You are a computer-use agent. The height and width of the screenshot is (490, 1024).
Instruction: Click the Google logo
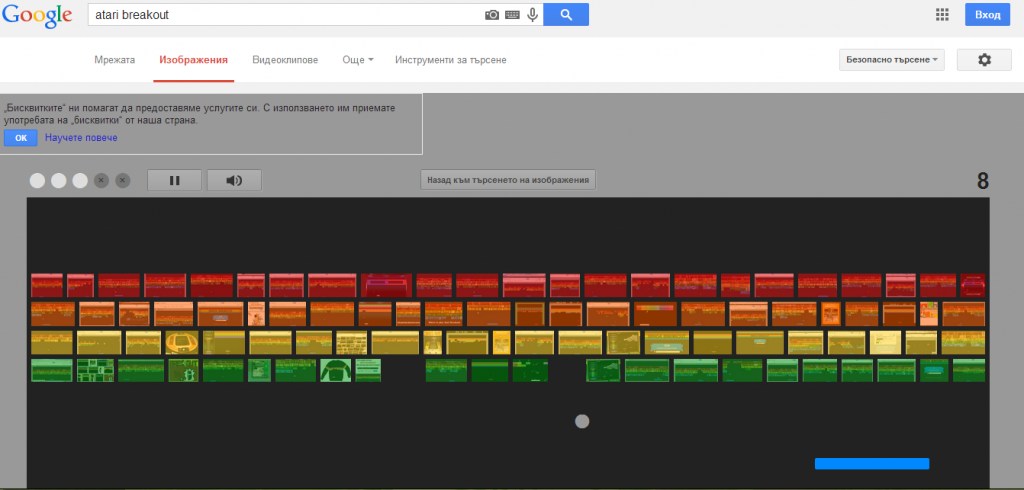pyautogui.click(x=37, y=14)
